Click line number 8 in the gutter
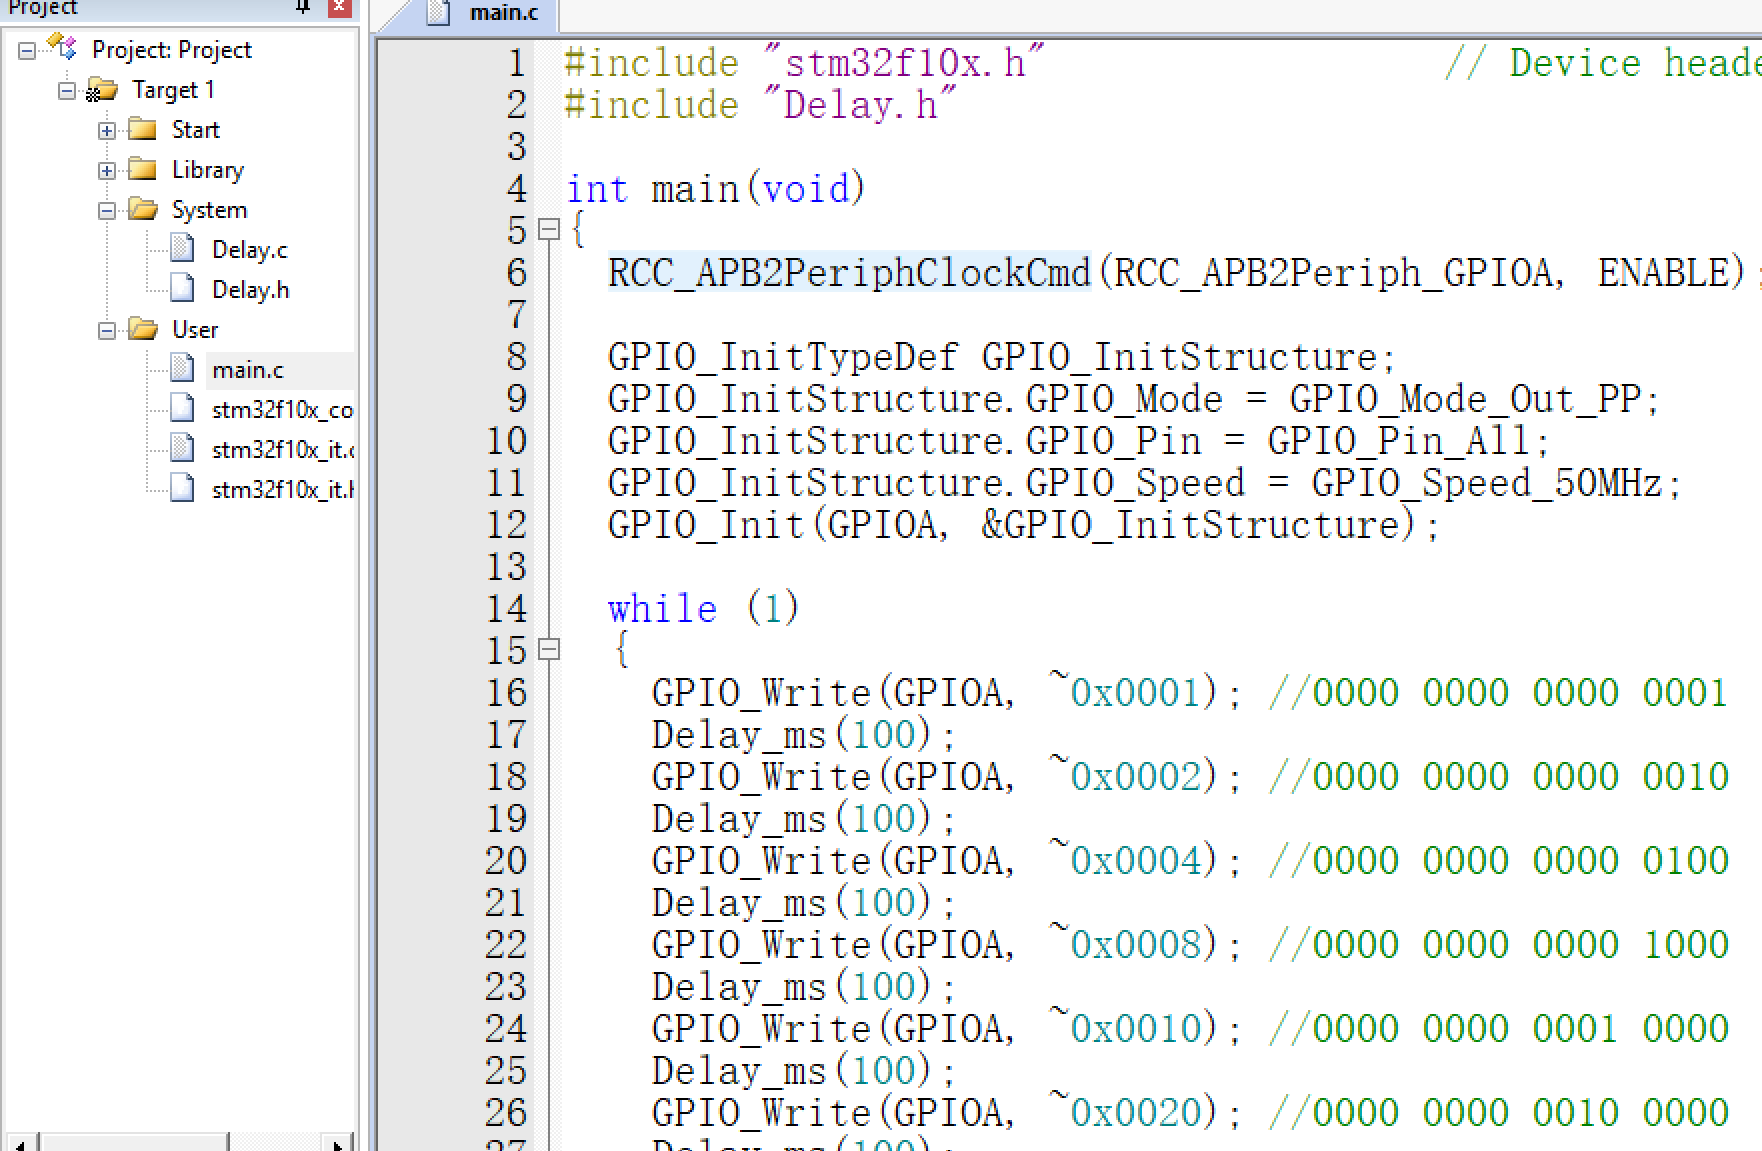This screenshot has width=1762, height=1151. (x=516, y=356)
